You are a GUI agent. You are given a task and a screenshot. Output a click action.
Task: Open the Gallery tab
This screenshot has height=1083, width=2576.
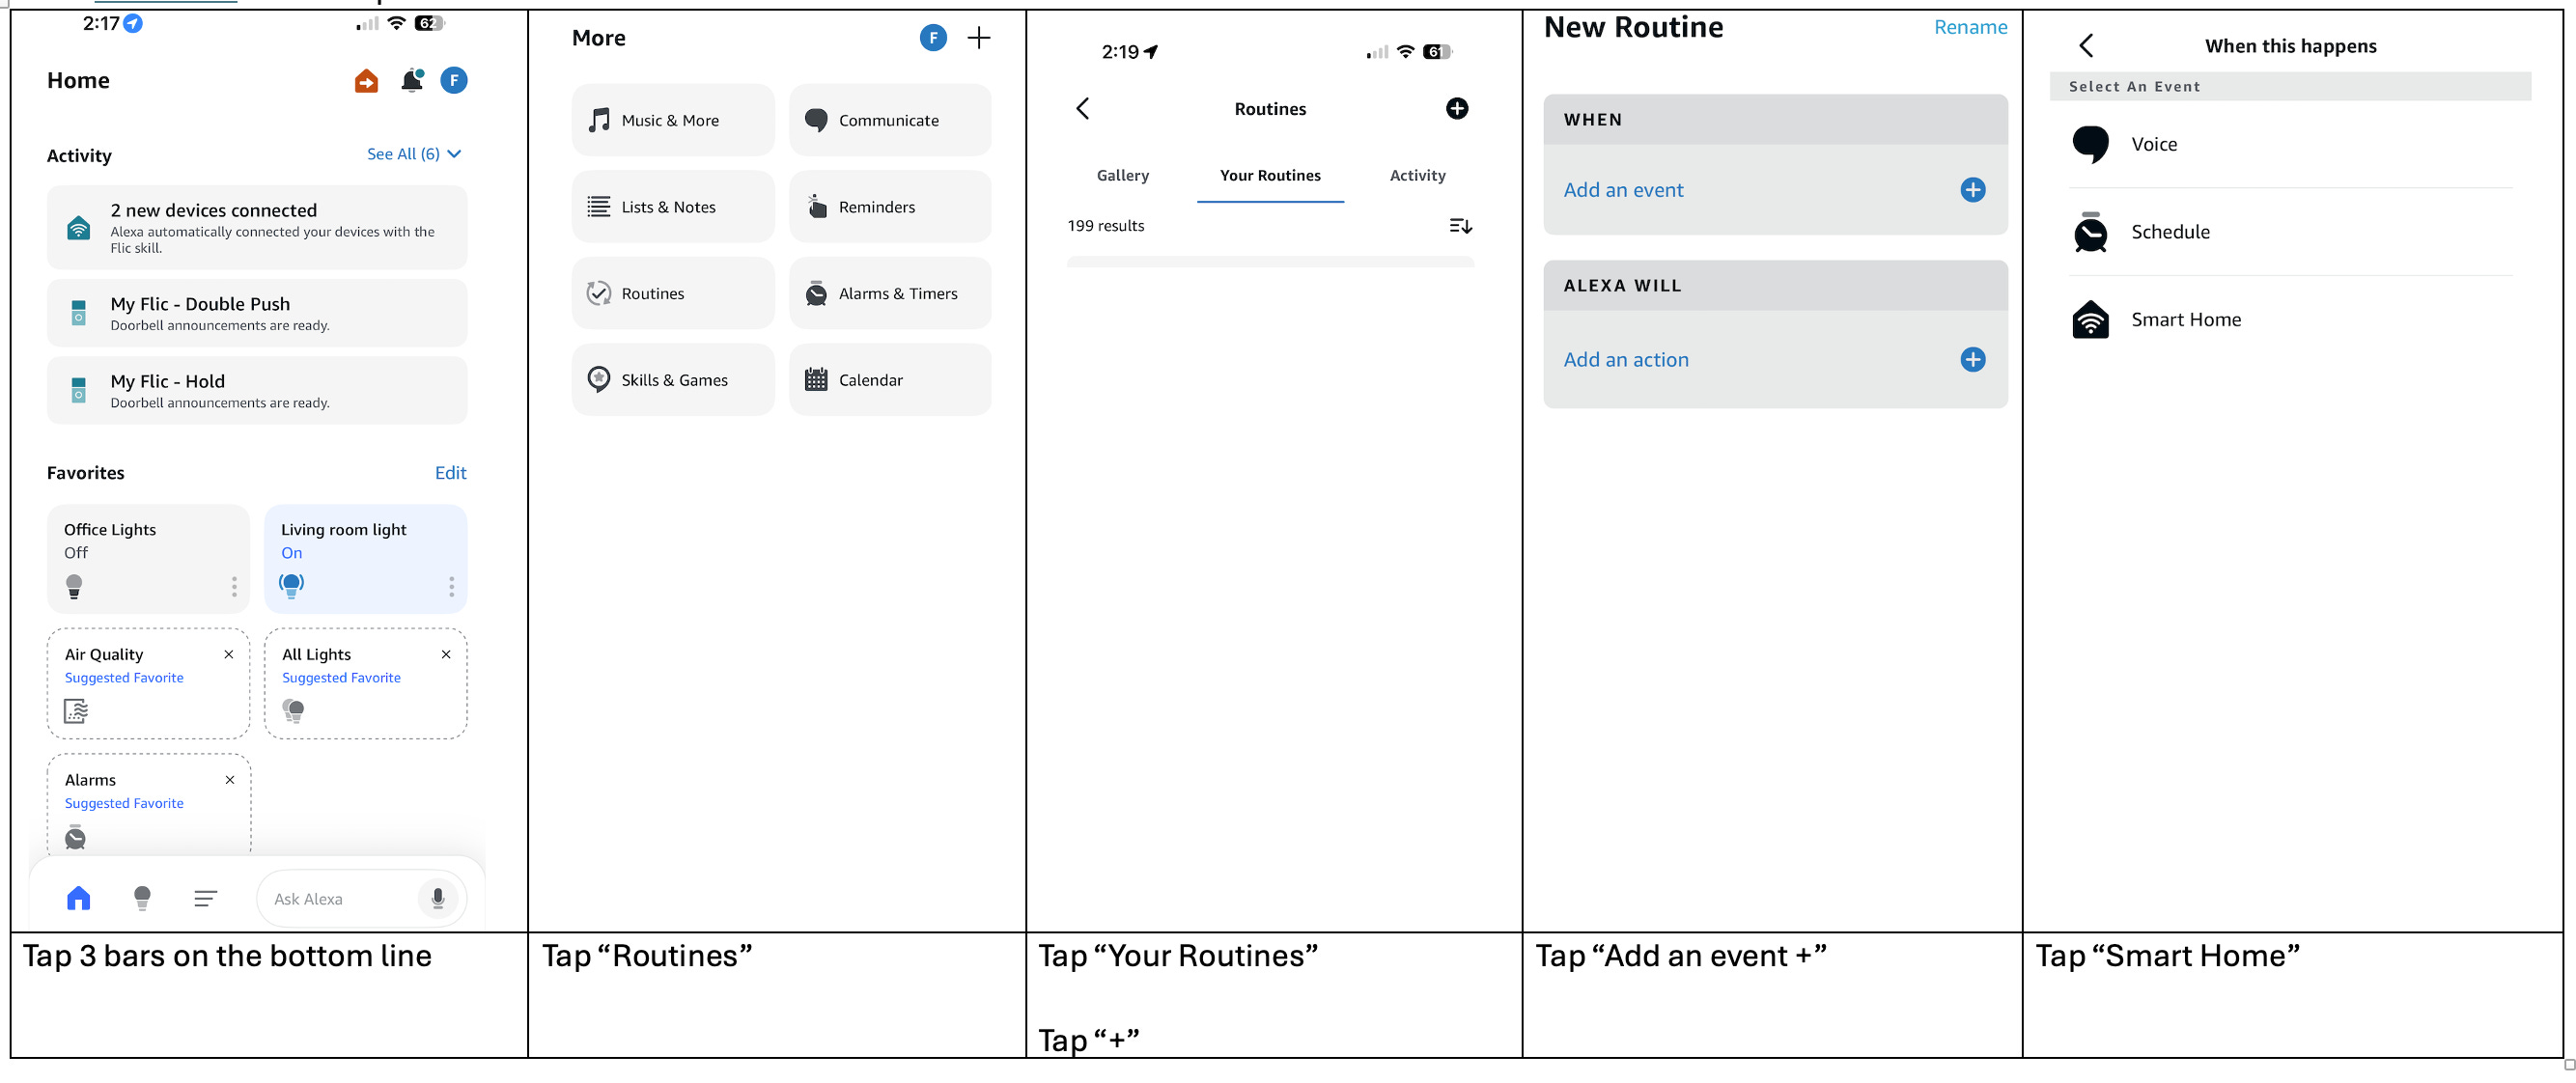[x=1122, y=176]
